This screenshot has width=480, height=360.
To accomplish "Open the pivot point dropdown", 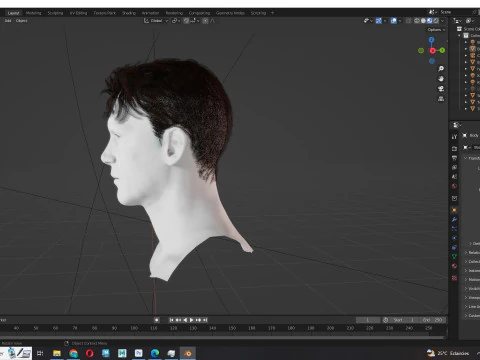I will point(176,21).
